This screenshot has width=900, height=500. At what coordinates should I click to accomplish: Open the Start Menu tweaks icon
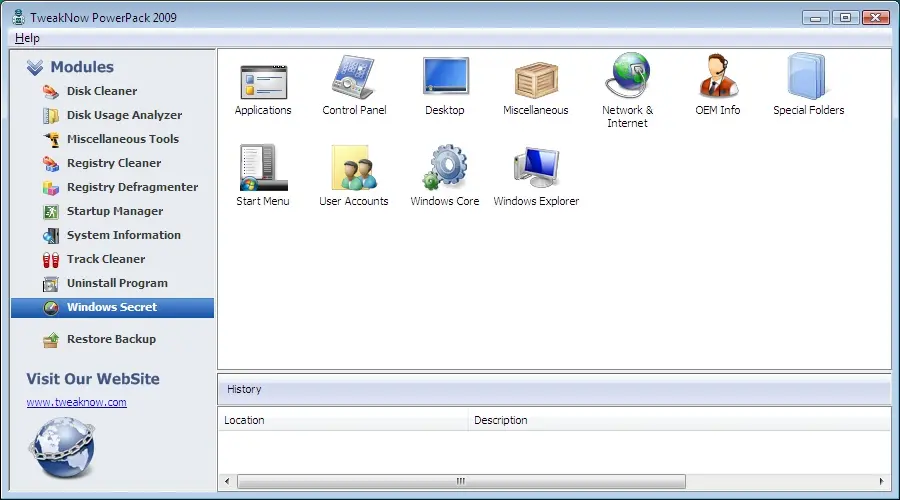pos(263,169)
